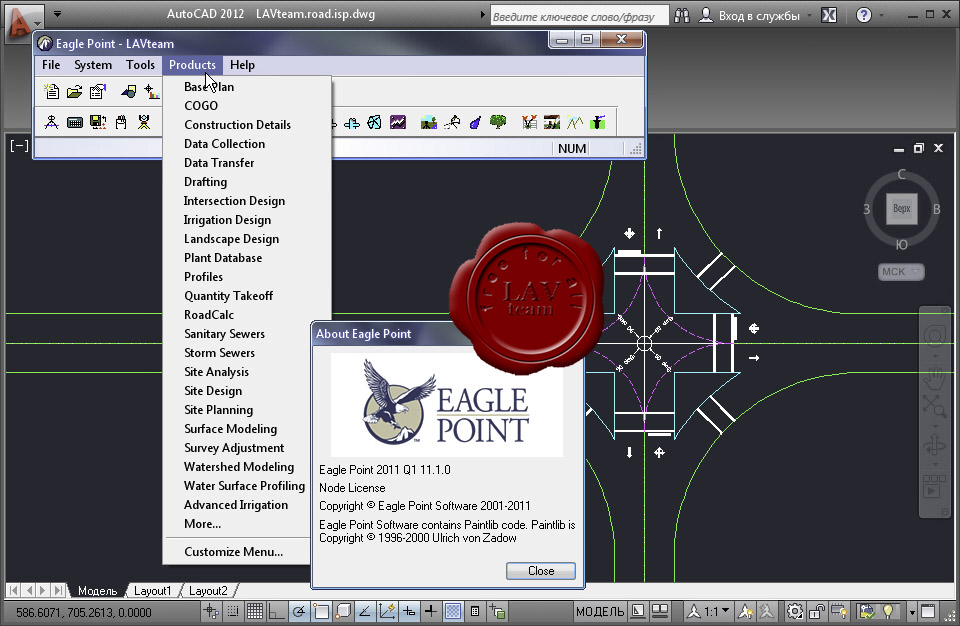Open ShowMotion from the navigation bar
Viewport: 960px width, 626px height.
tap(934, 486)
